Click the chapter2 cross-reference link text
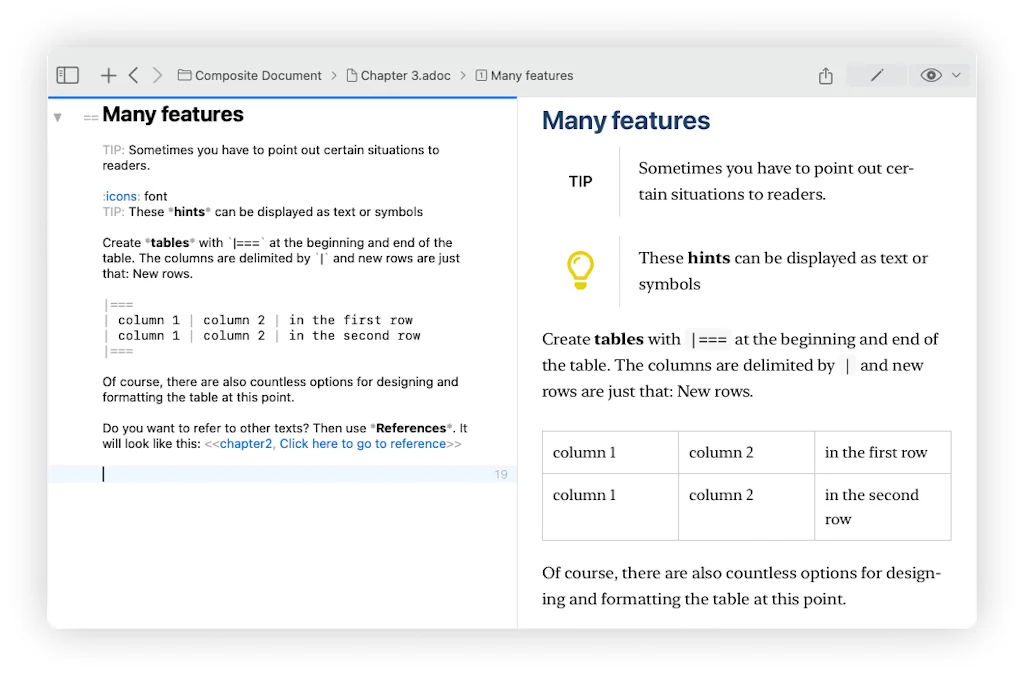The height and width of the screenshot is (676, 1024). tap(245, 444)
